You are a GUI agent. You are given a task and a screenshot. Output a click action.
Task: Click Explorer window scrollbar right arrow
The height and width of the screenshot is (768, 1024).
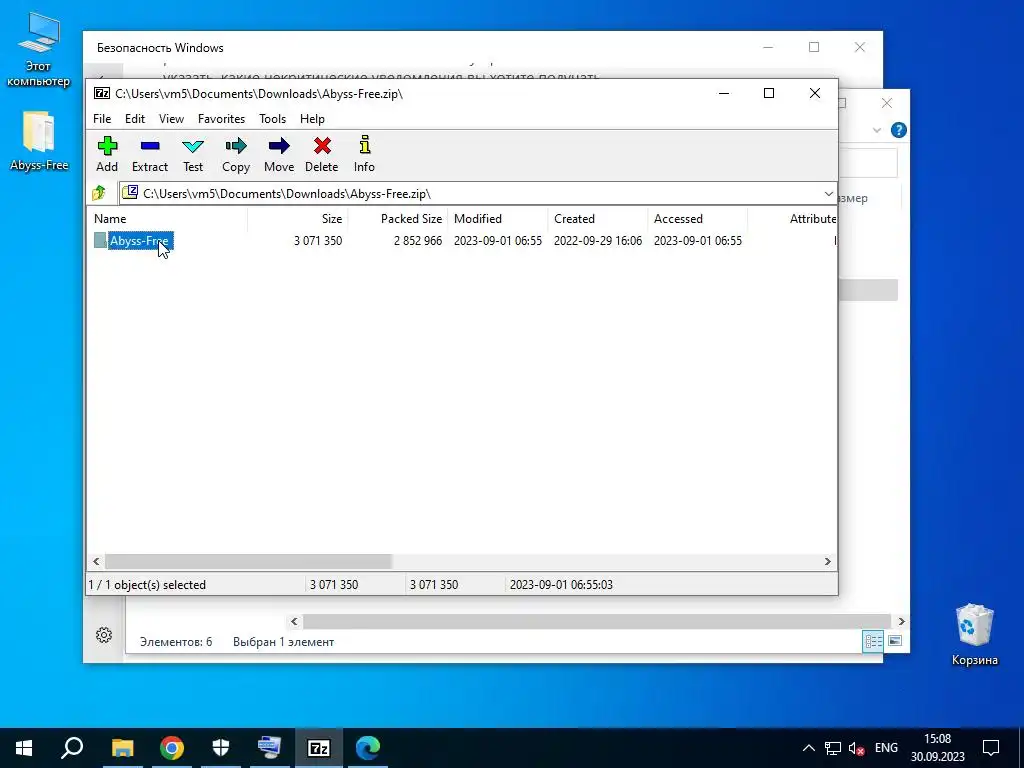(x=901, y=622)
